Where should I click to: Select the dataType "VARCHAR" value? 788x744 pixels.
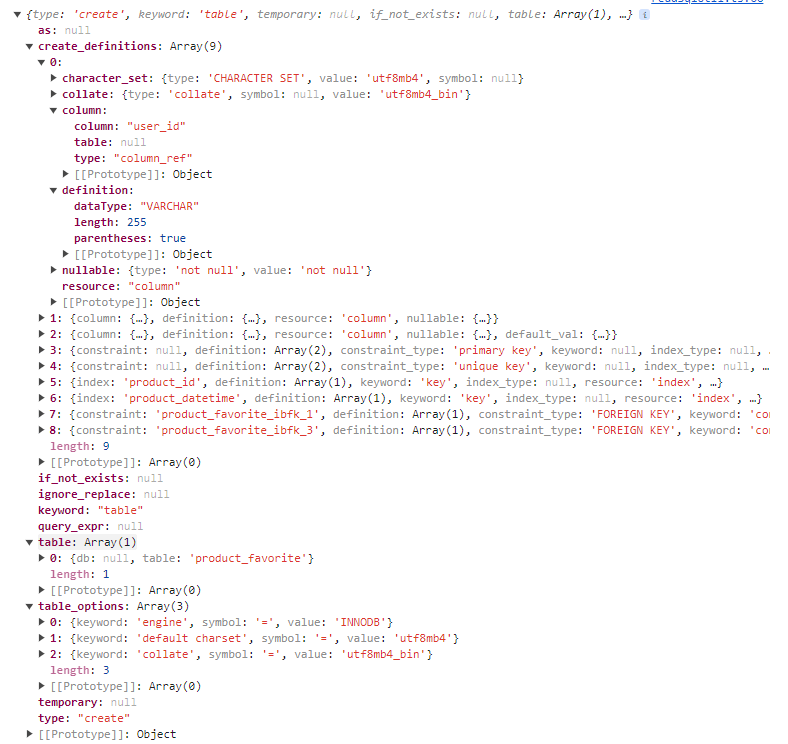[169, 207]
